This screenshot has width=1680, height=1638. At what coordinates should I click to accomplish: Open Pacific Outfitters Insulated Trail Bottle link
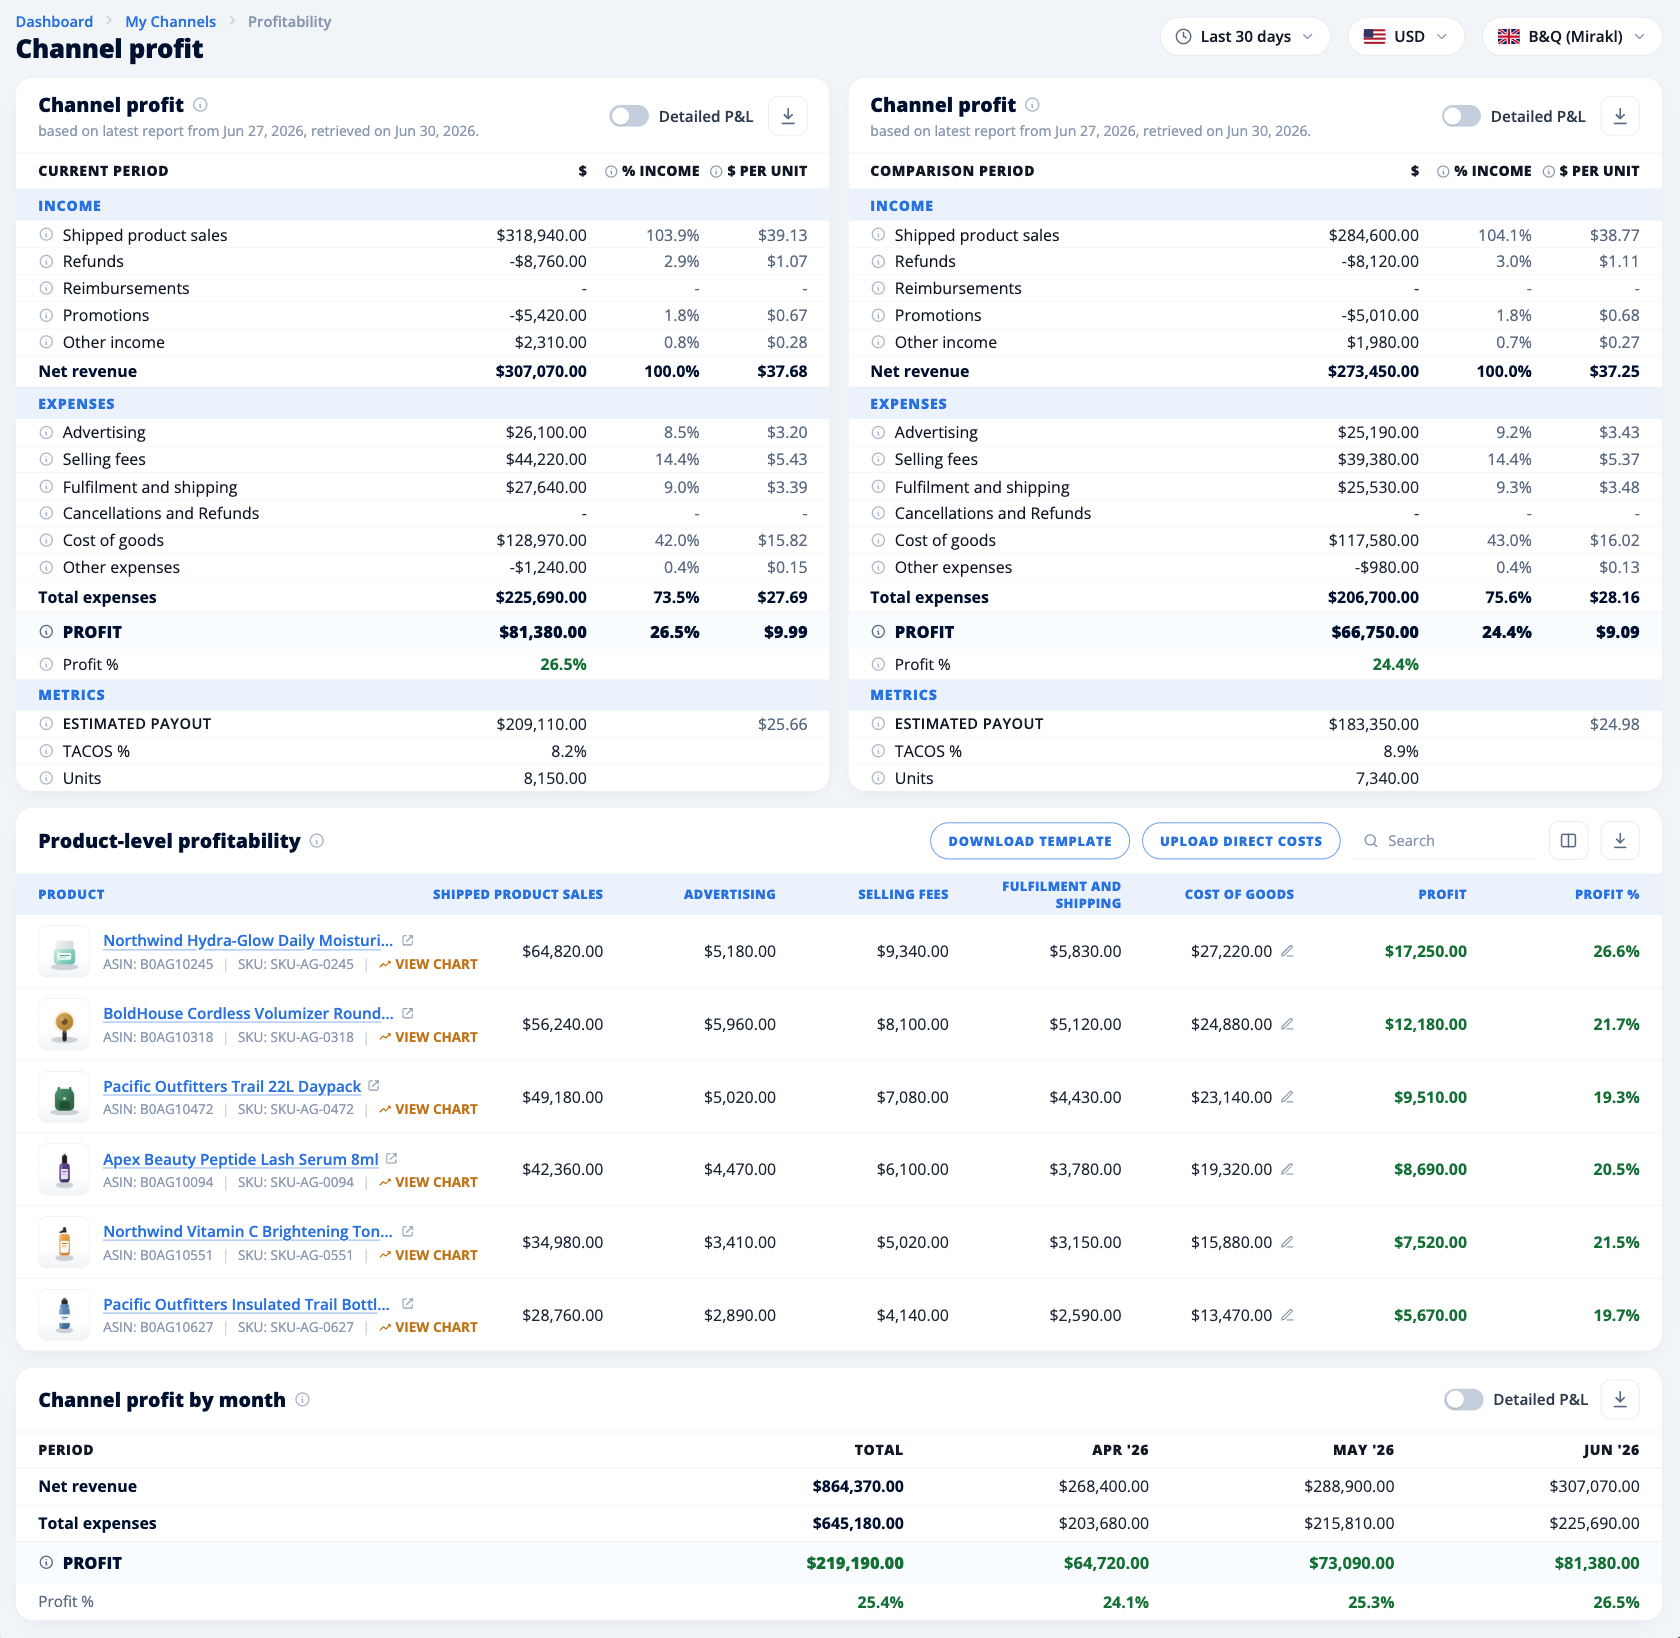tap(247, 1305)
